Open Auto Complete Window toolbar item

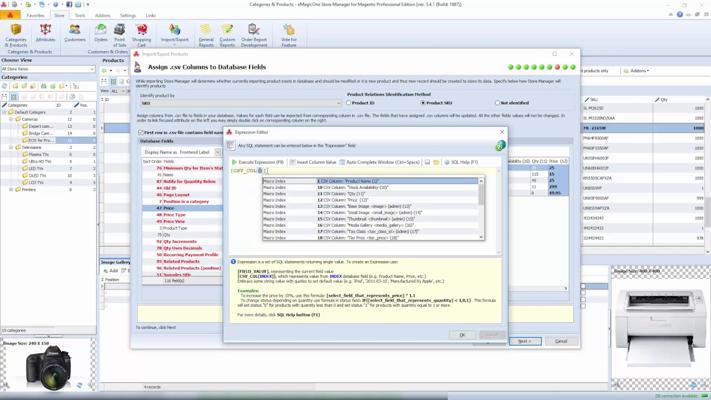(379, 162)
